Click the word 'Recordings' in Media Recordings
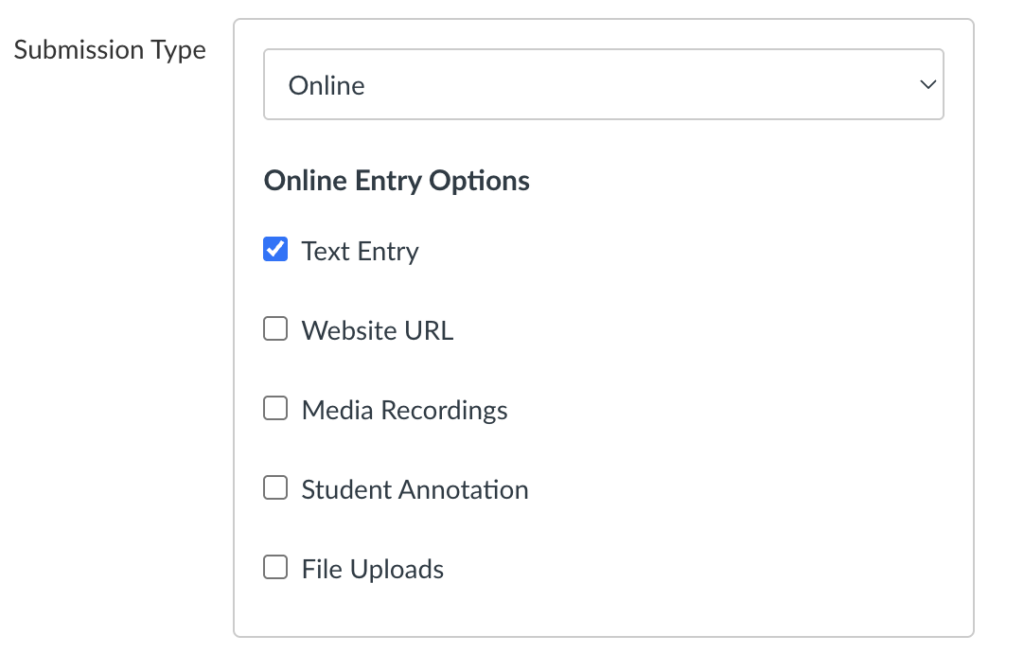Screen dimensions: 1024x671 pos(444,411)
